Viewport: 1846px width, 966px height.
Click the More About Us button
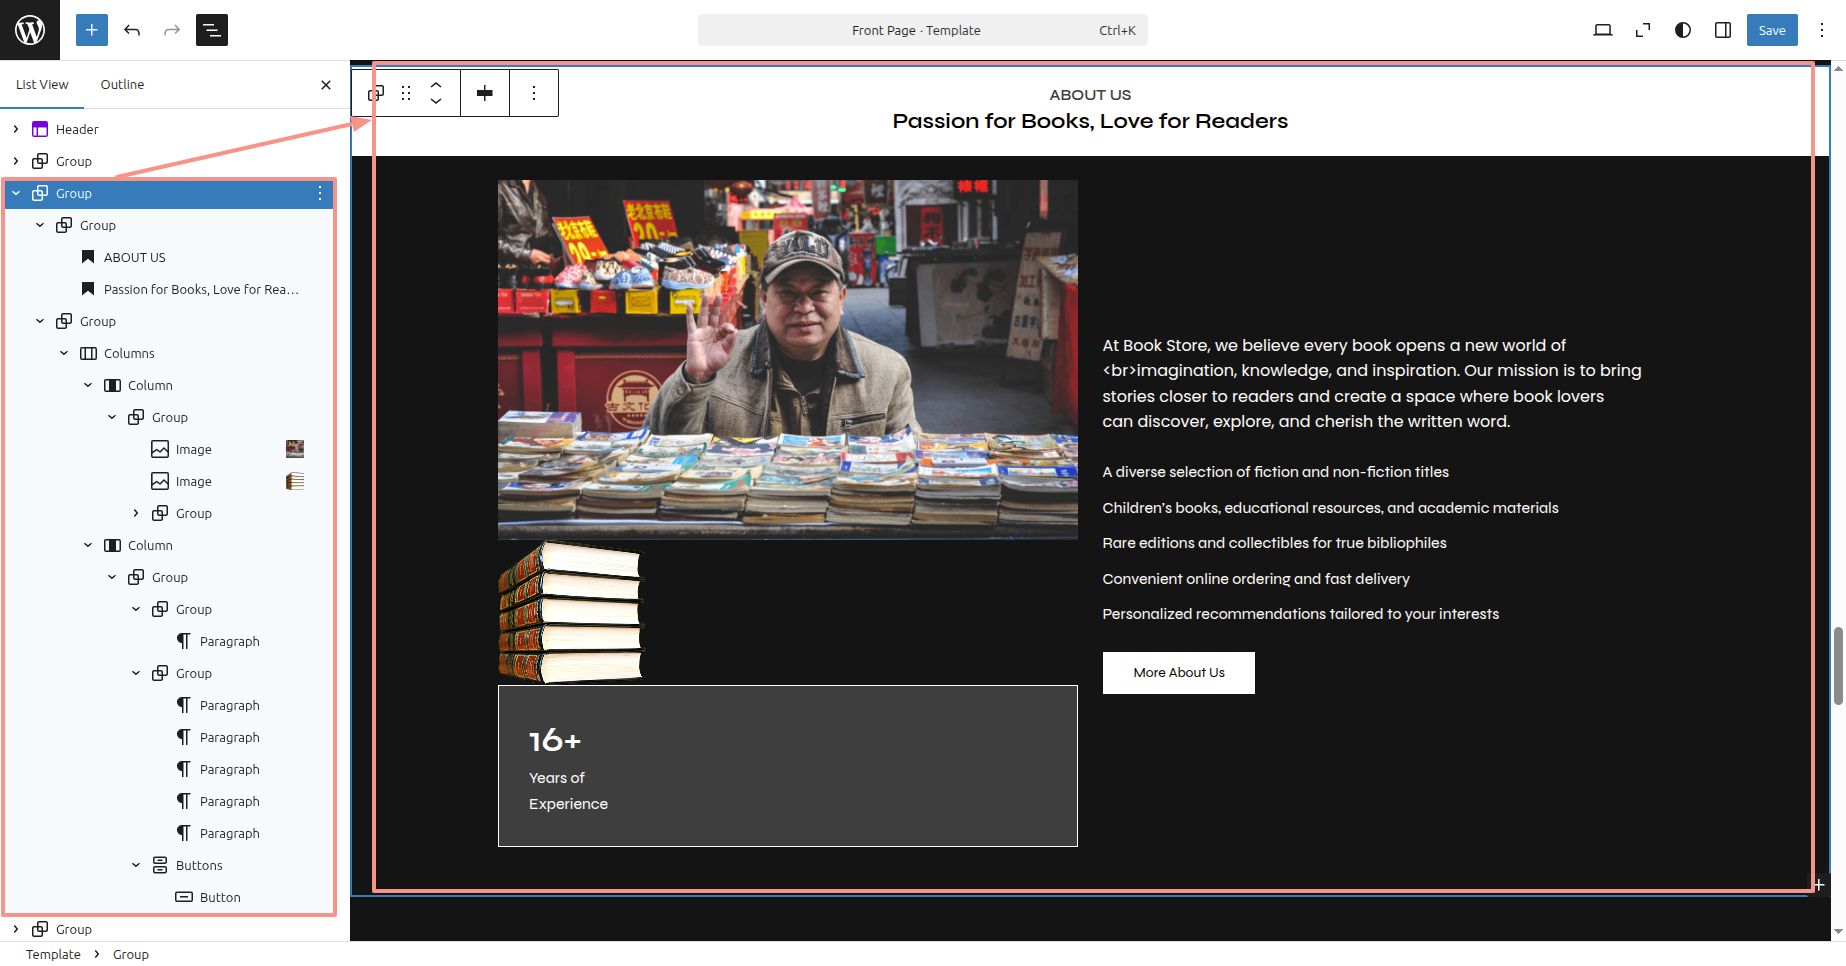point(1178,673)
